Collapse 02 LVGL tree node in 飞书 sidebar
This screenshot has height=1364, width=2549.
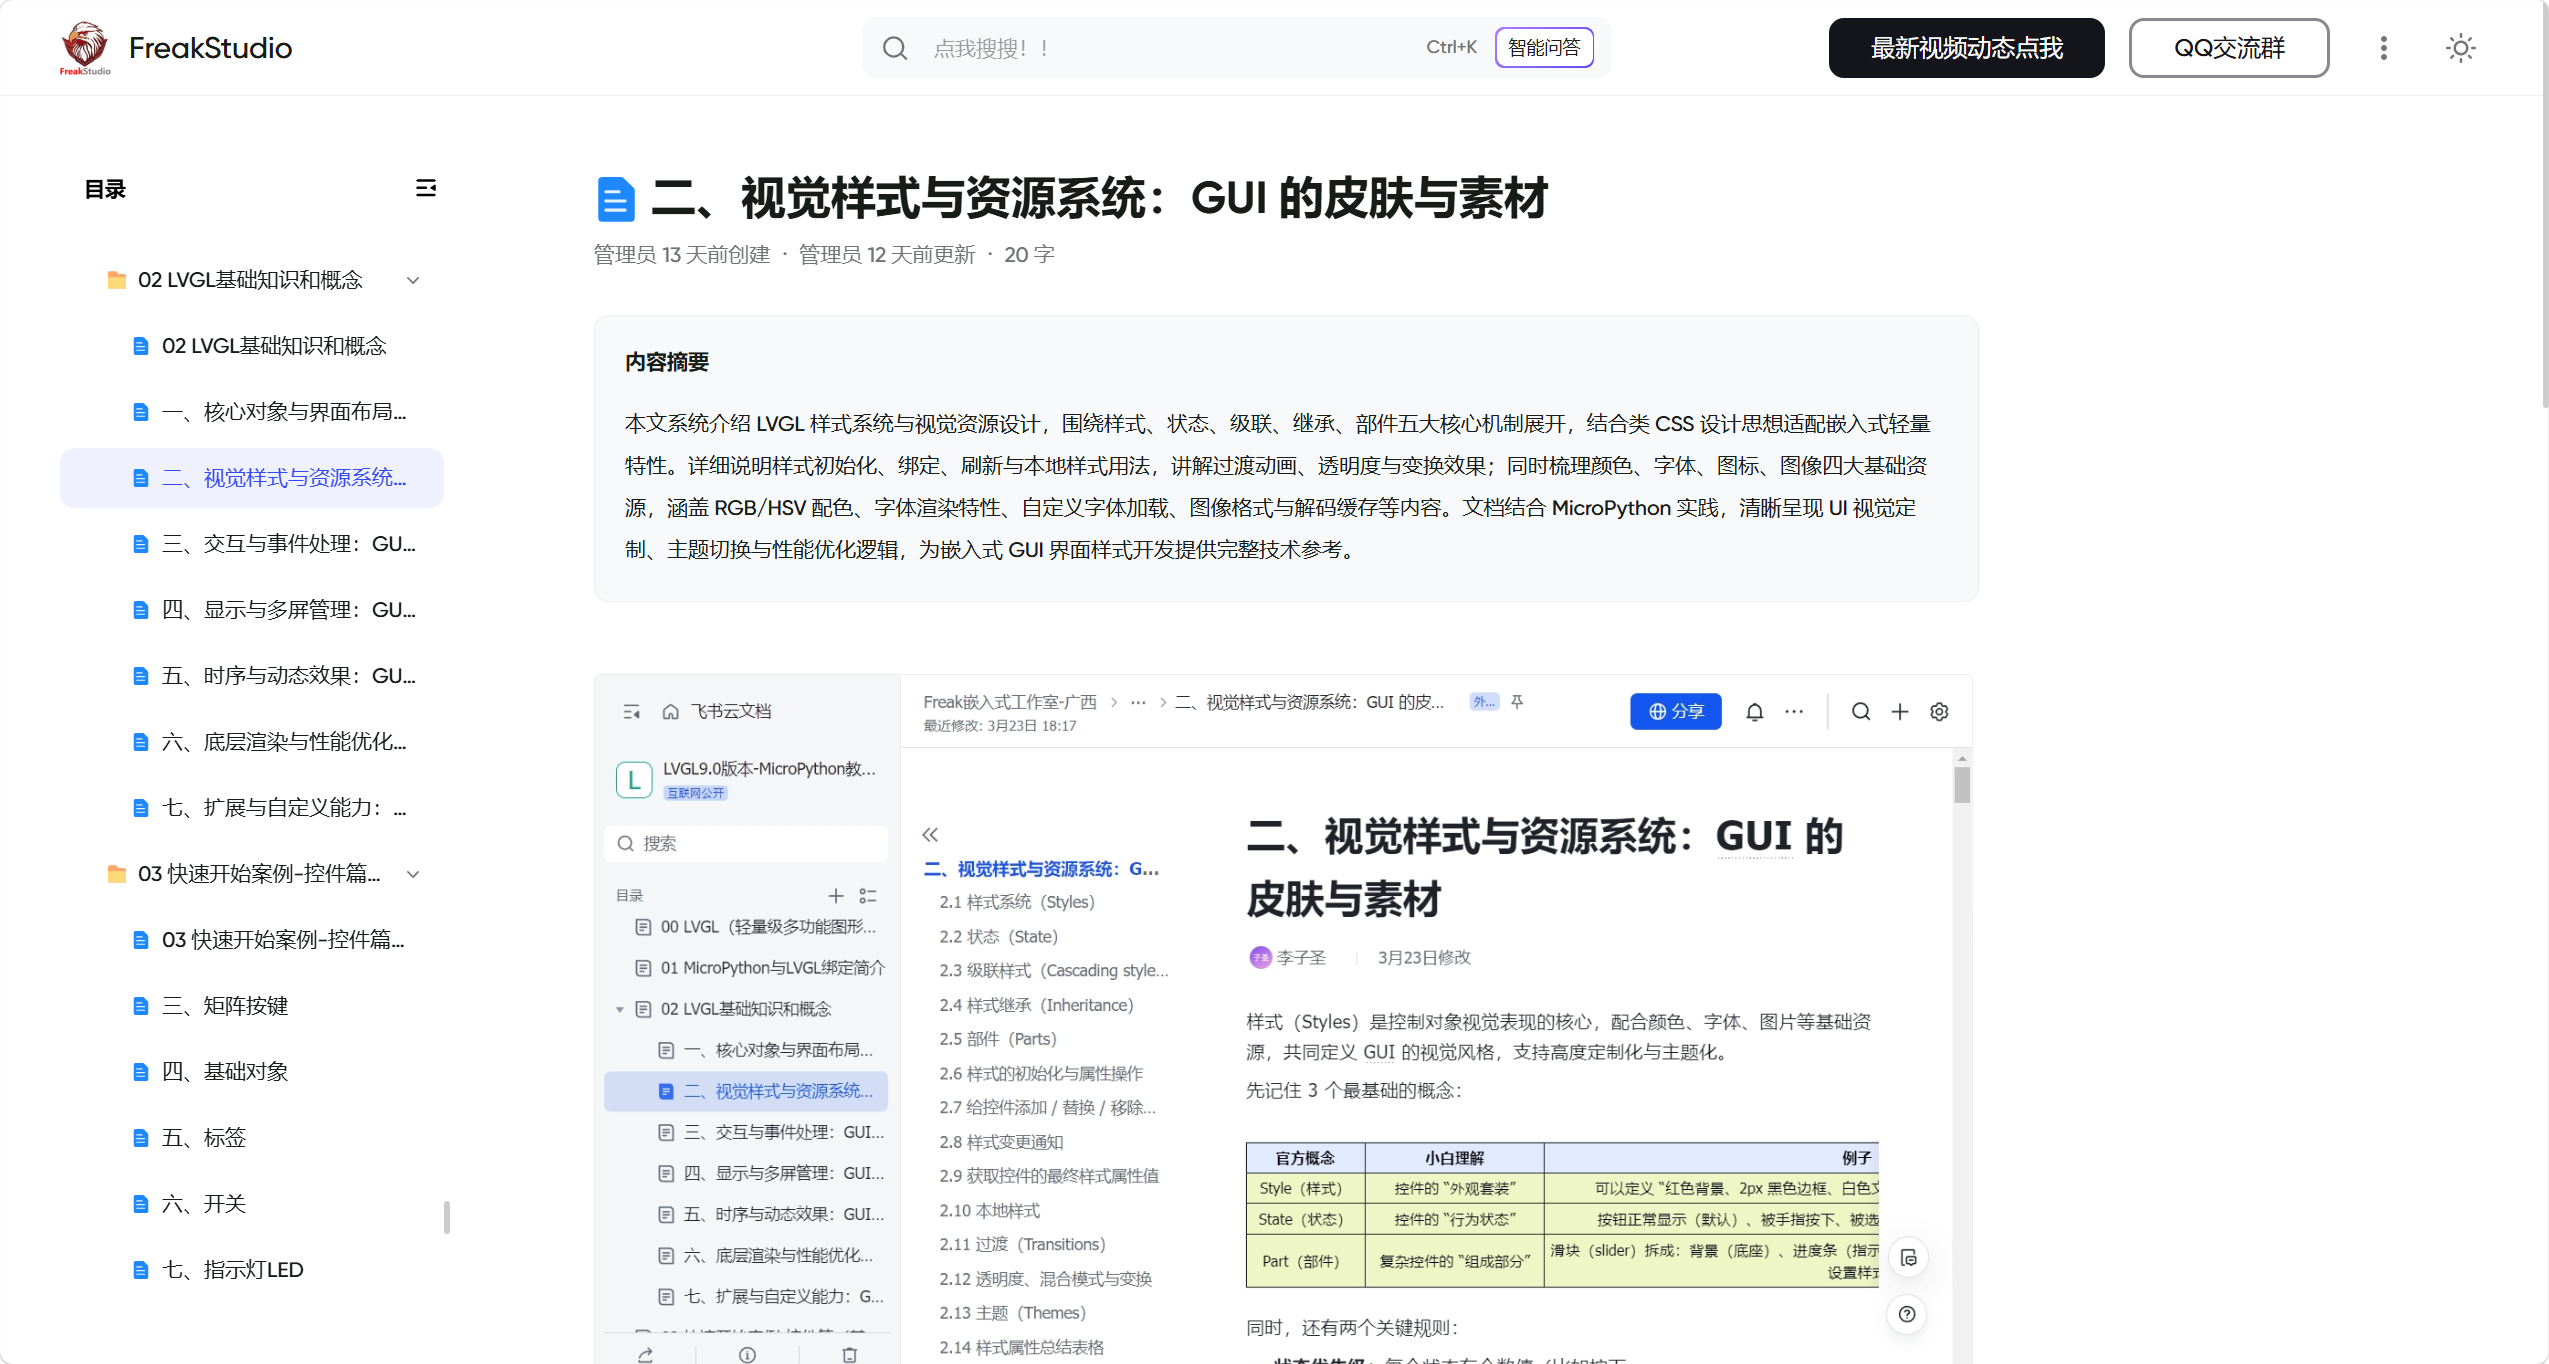click(620, 1009)
